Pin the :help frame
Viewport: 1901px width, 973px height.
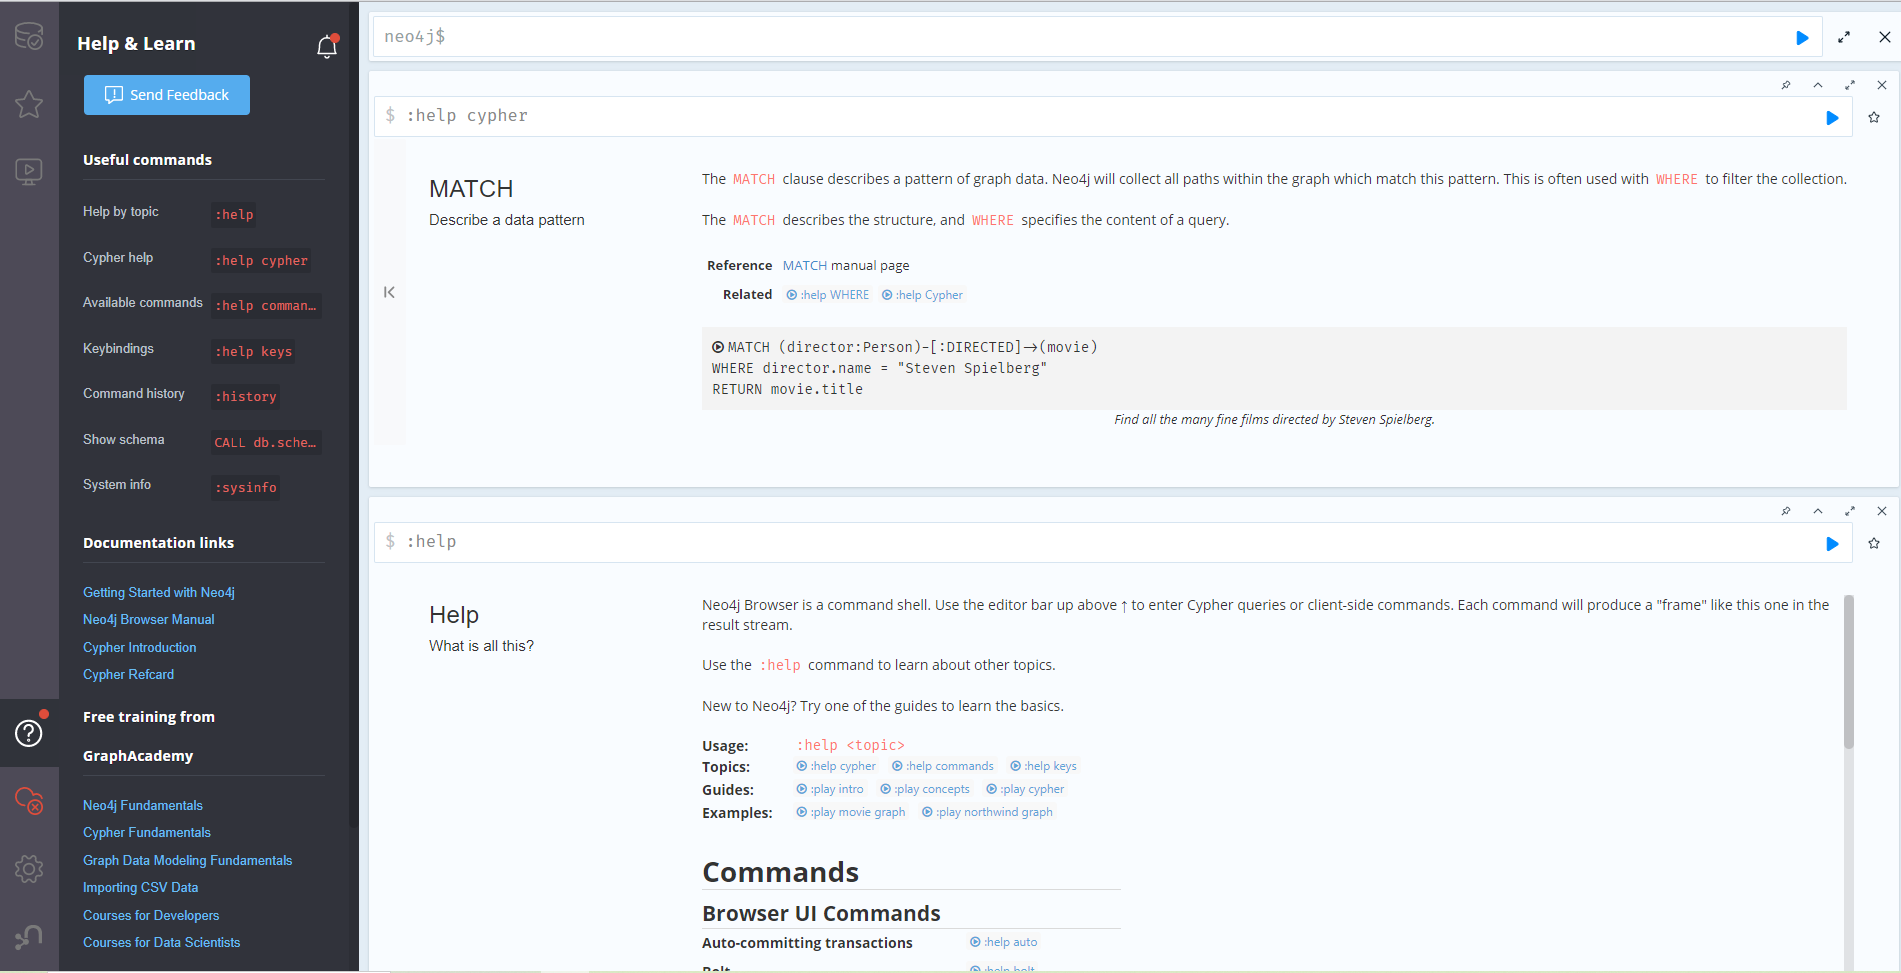click(1786, 511)
